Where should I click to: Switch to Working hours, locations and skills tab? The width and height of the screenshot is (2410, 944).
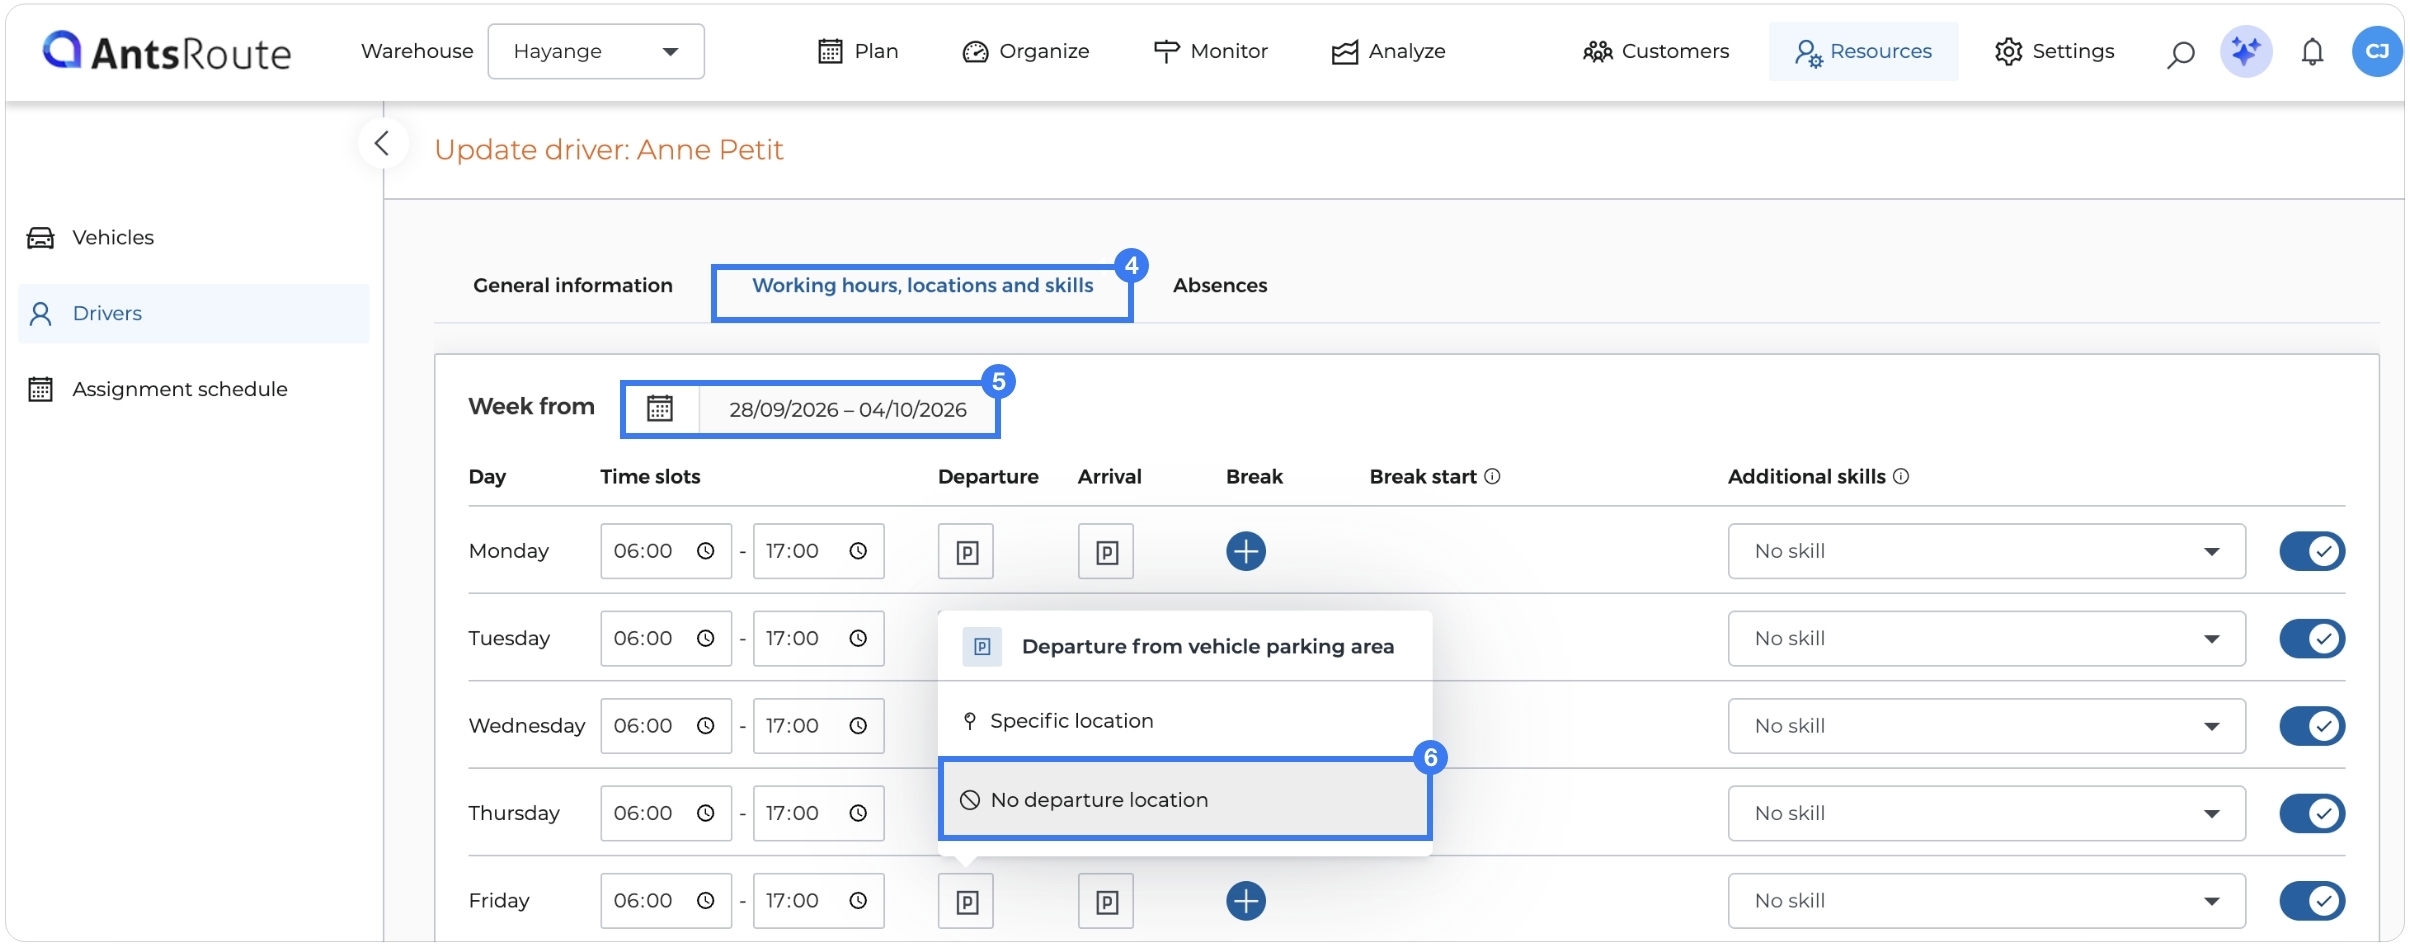coord(922,285)
